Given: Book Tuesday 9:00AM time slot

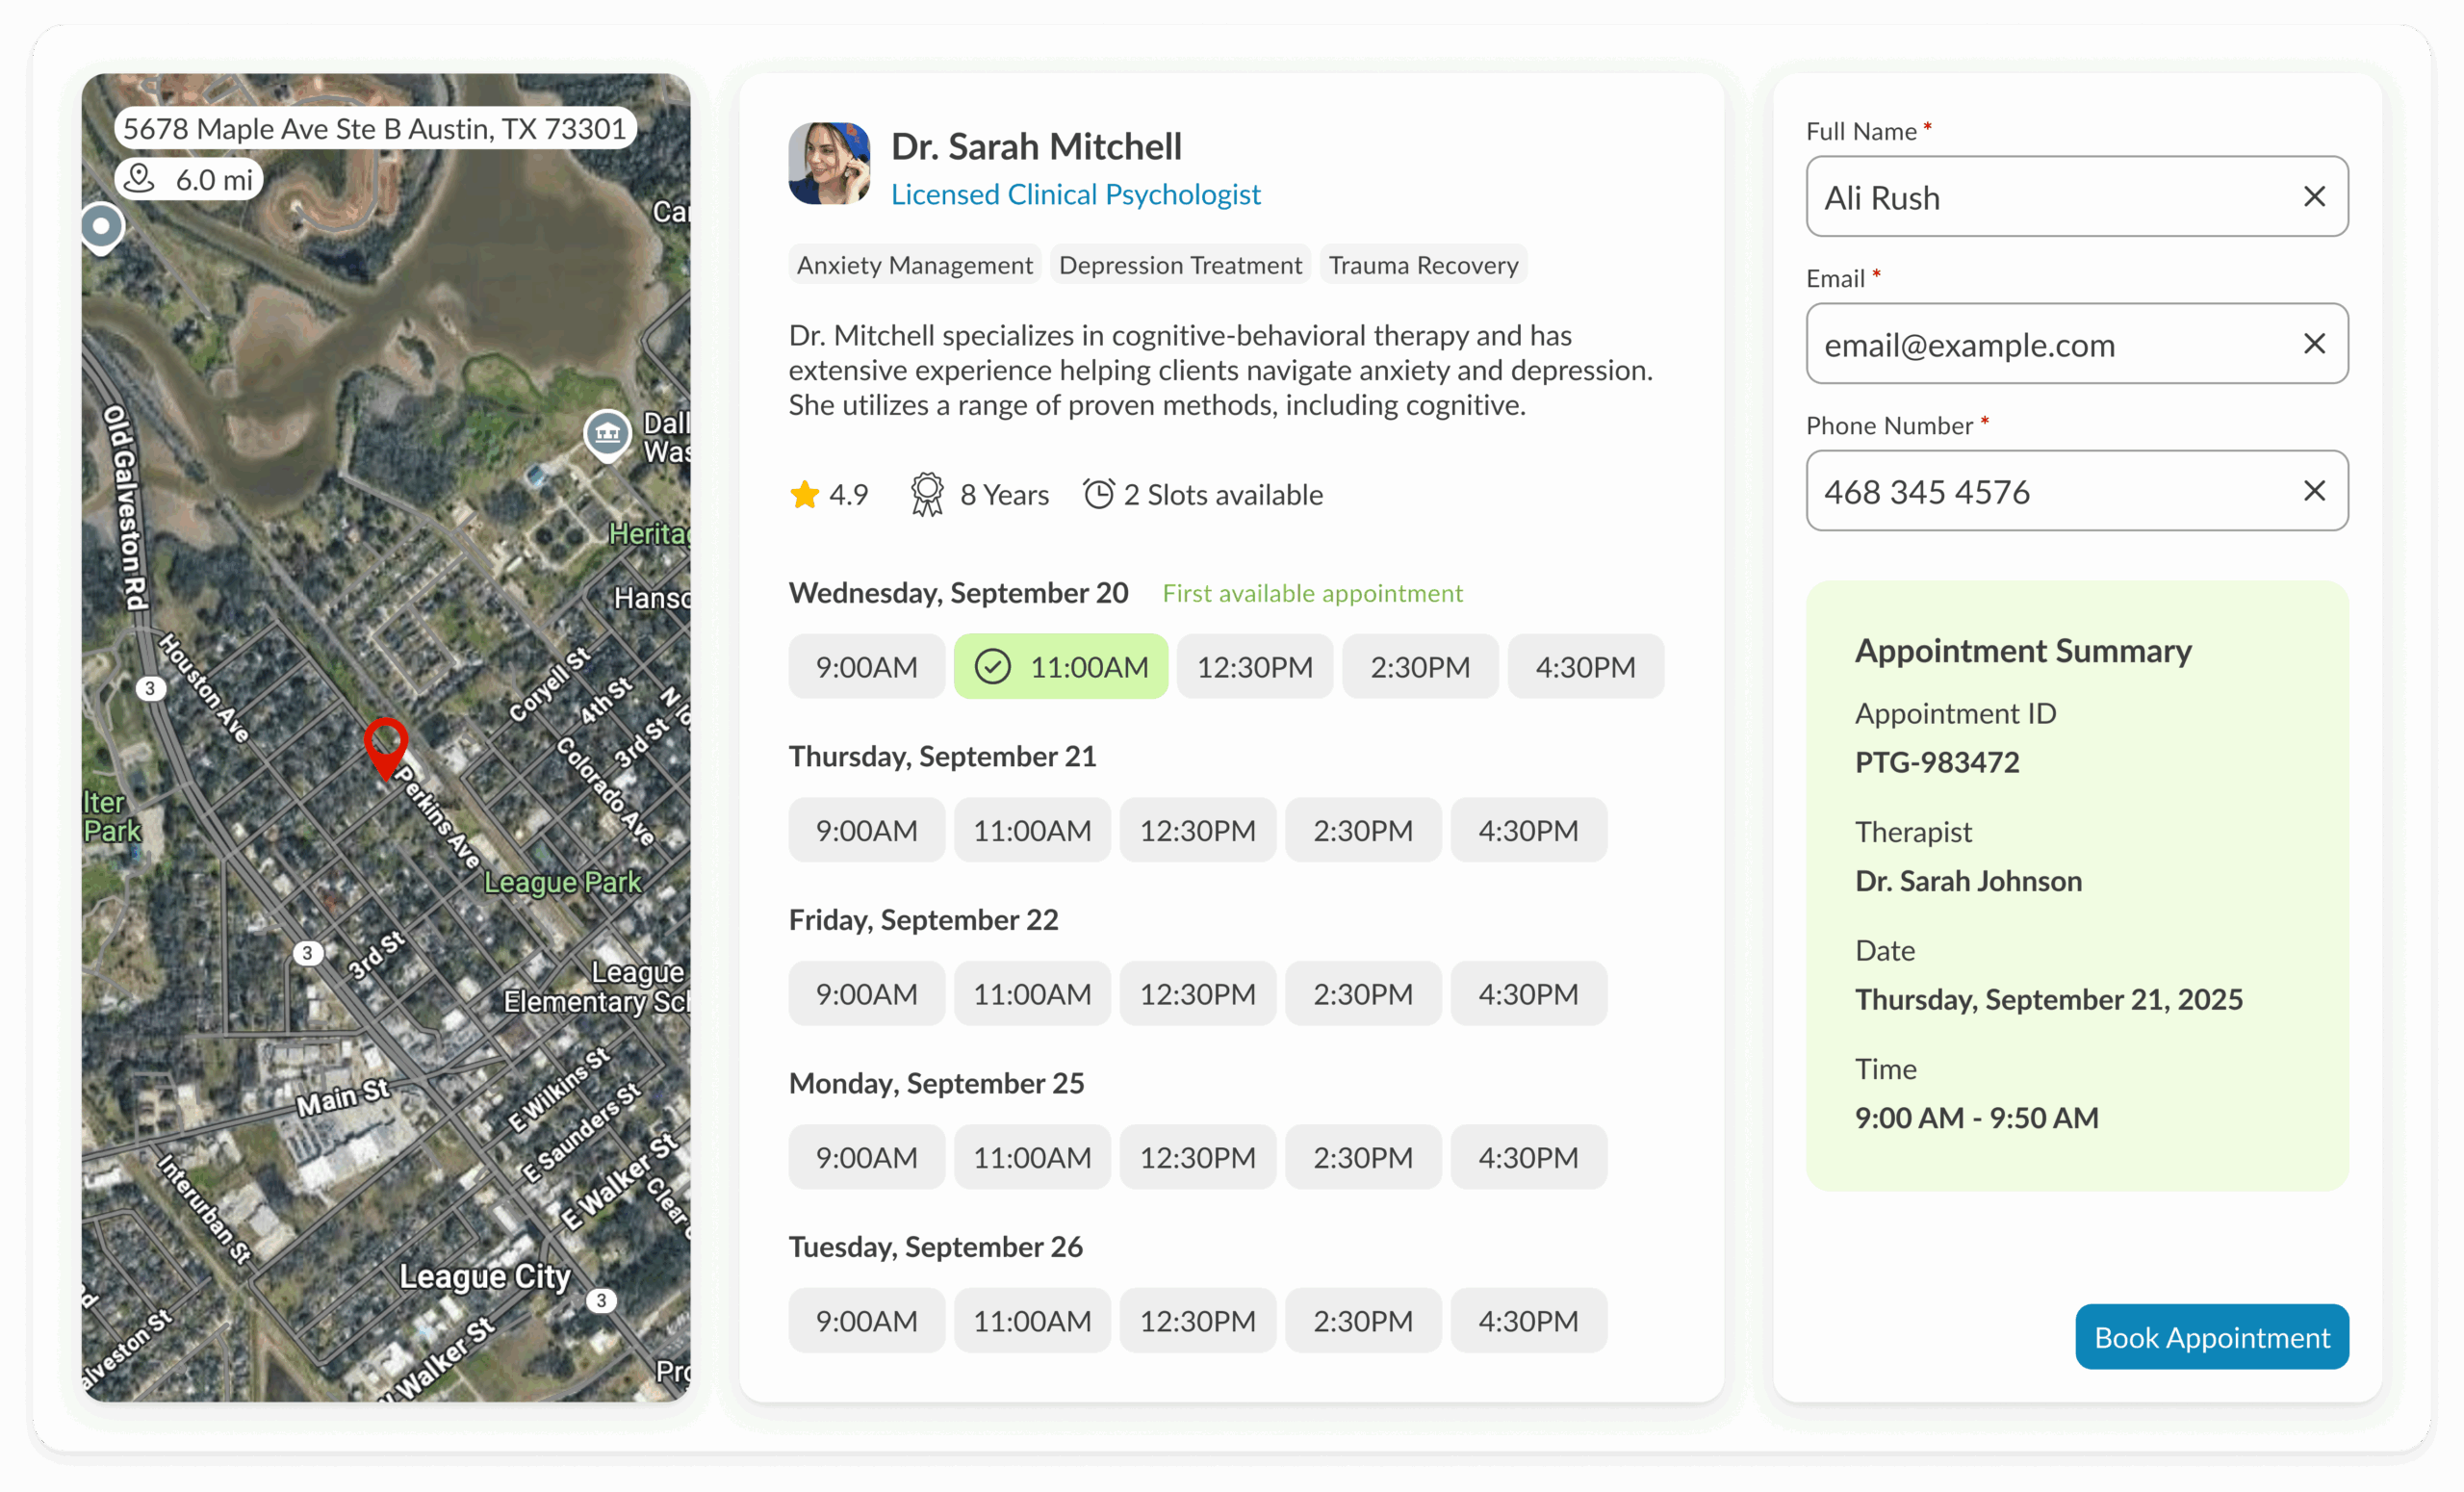Looking at the screenshot, I should point(866,1320).
